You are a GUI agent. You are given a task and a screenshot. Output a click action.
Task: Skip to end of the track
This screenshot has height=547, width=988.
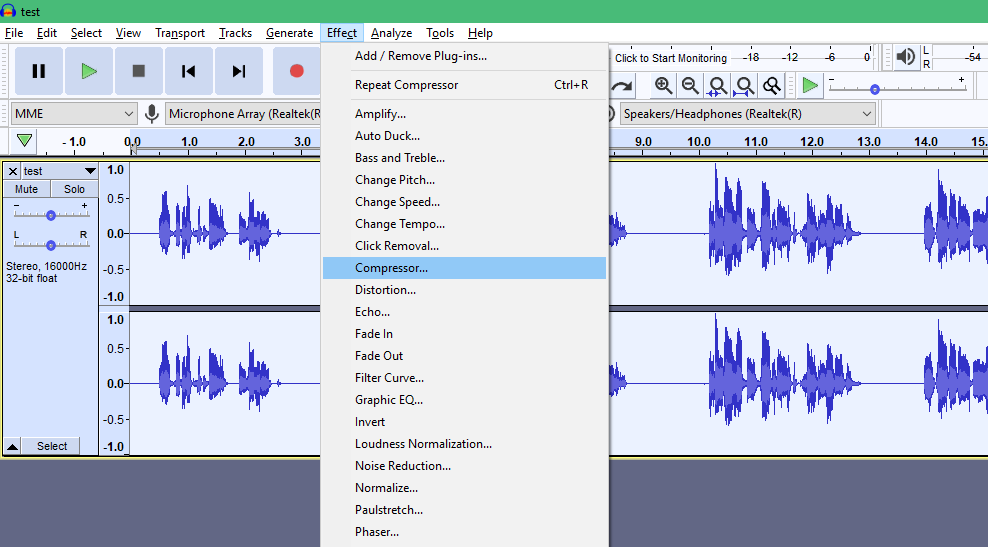coord(238,71)
